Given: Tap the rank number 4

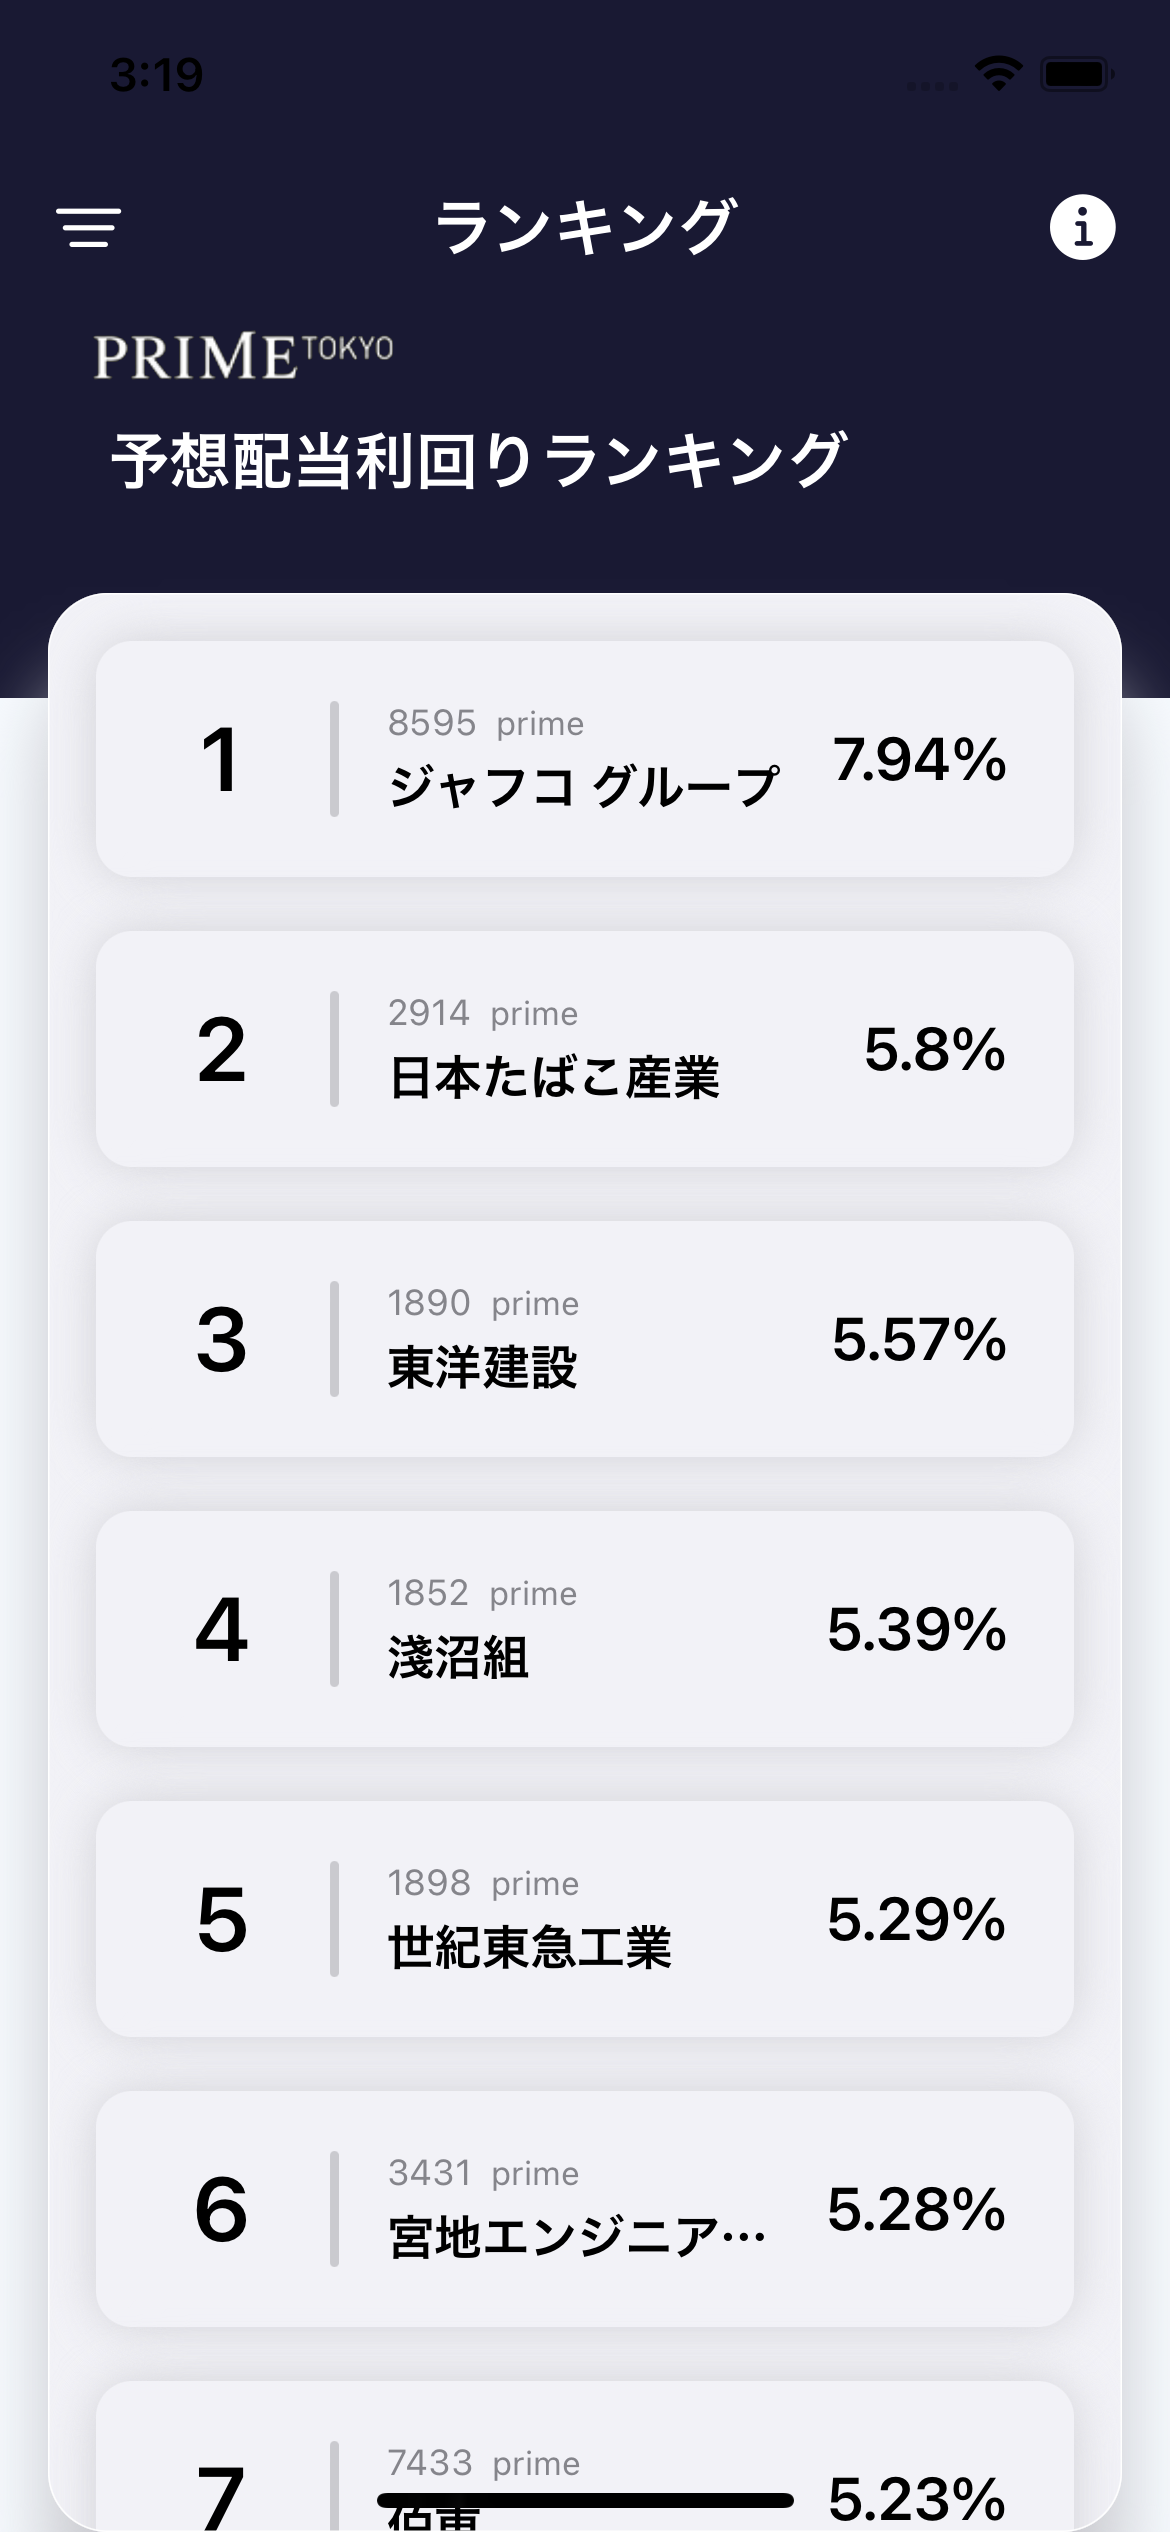Looking at the screenshot, I should point(221,1629).
